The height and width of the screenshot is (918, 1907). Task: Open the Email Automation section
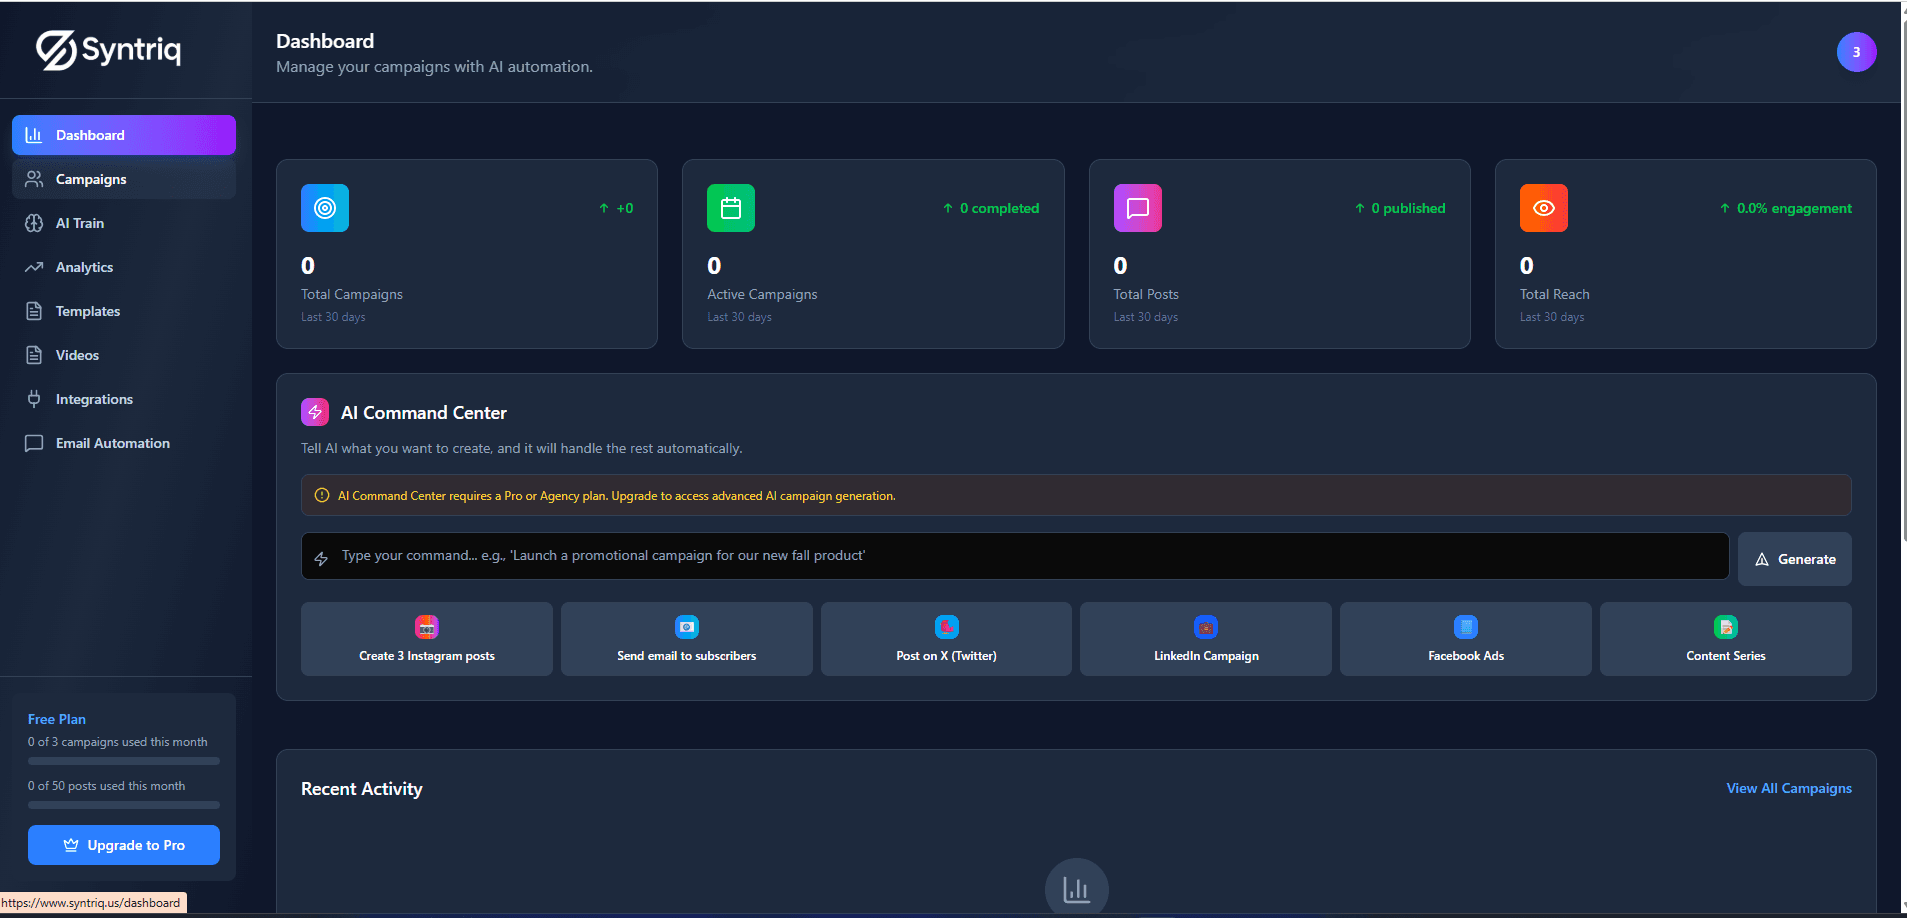pos(113,443)
